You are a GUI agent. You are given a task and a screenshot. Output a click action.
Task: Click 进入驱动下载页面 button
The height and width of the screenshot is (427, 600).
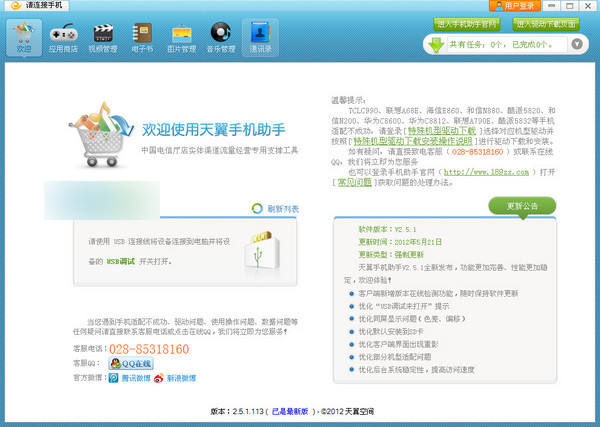546,24
